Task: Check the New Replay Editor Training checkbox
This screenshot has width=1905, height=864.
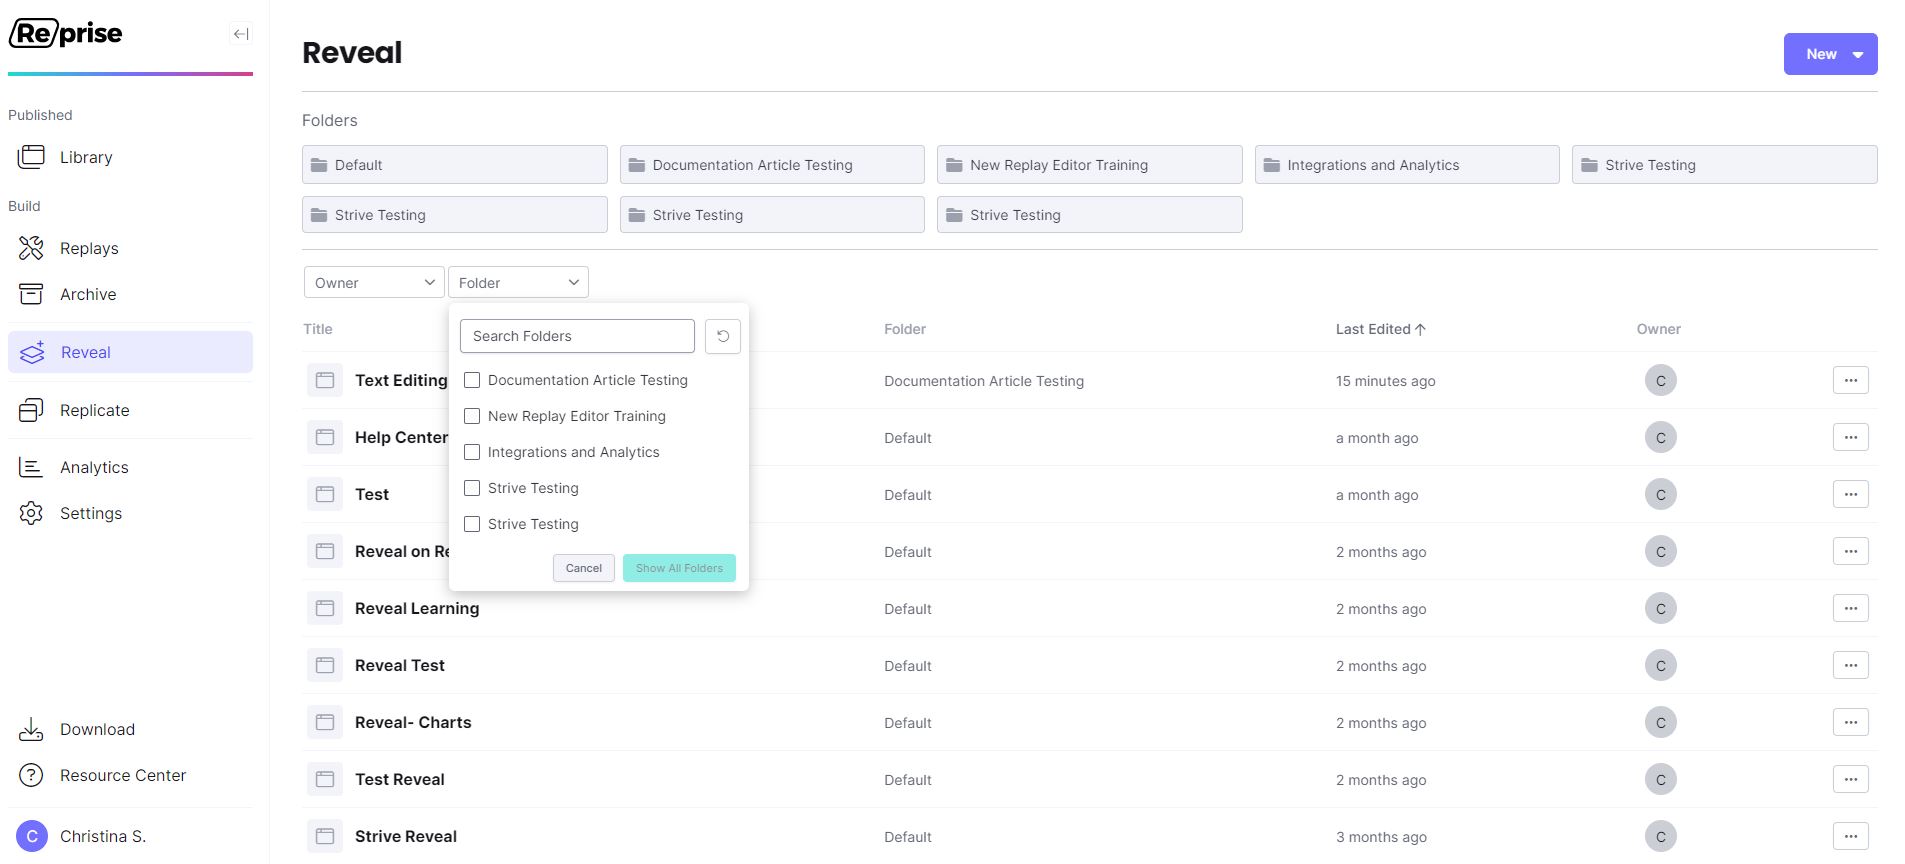Action: (472, 416)
